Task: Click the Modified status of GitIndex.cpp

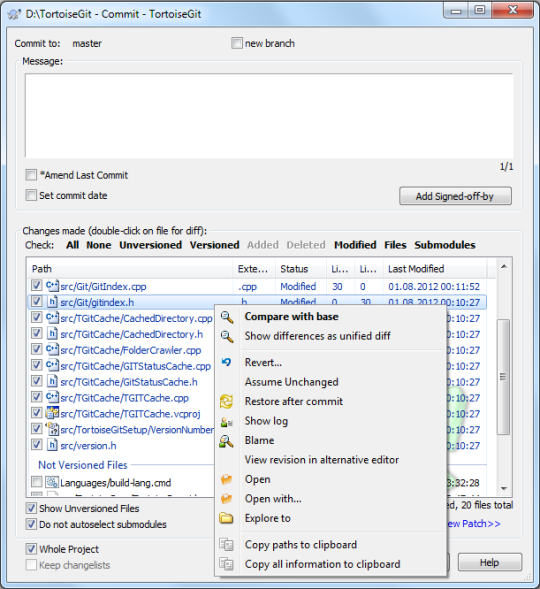Action: pos(298,287)
